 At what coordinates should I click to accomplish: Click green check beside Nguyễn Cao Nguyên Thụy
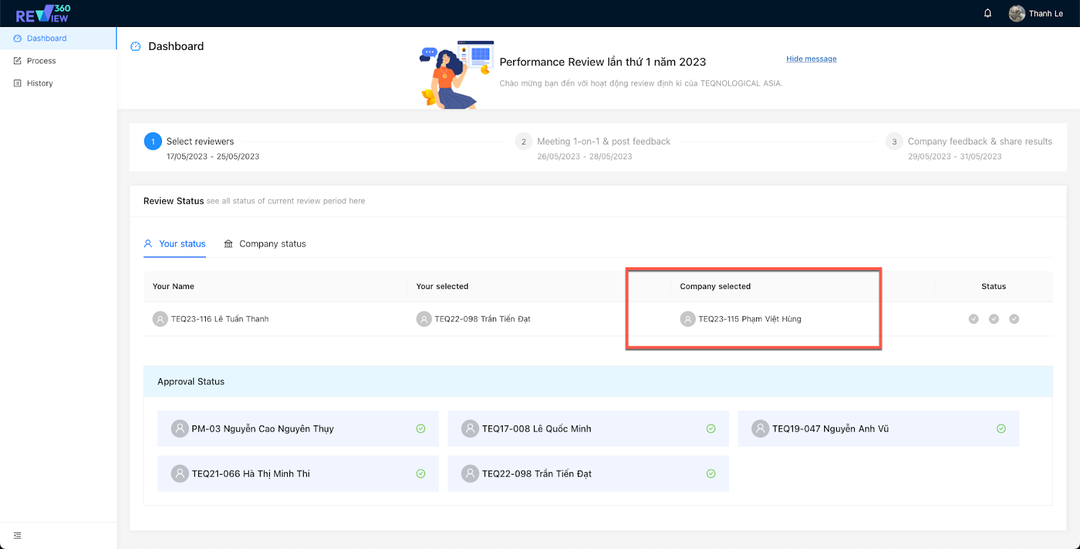point(421,429)
